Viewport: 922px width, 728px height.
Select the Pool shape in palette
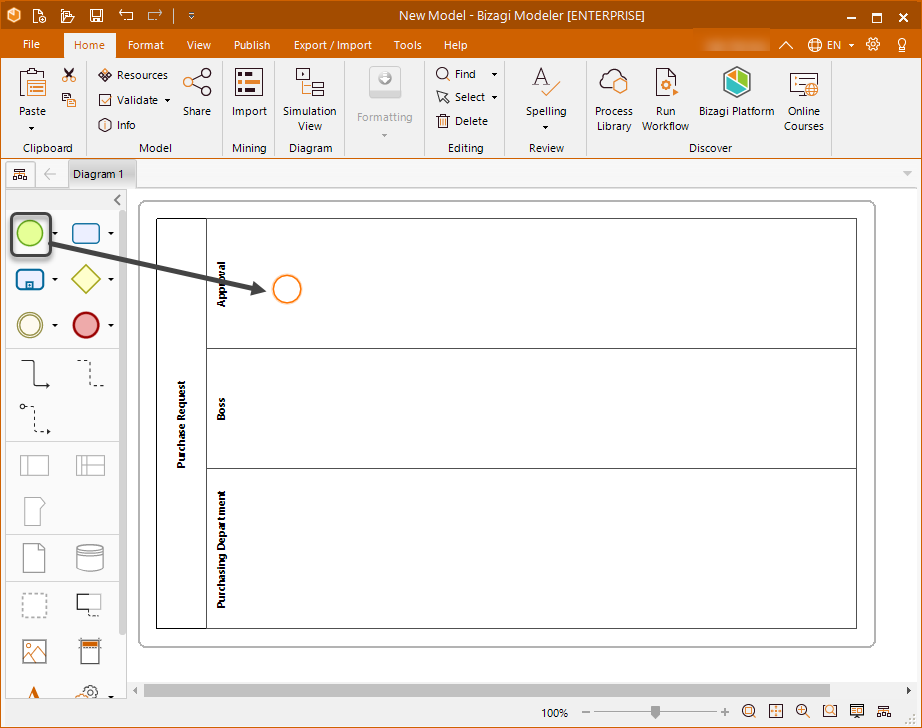(x=34, y=465)
